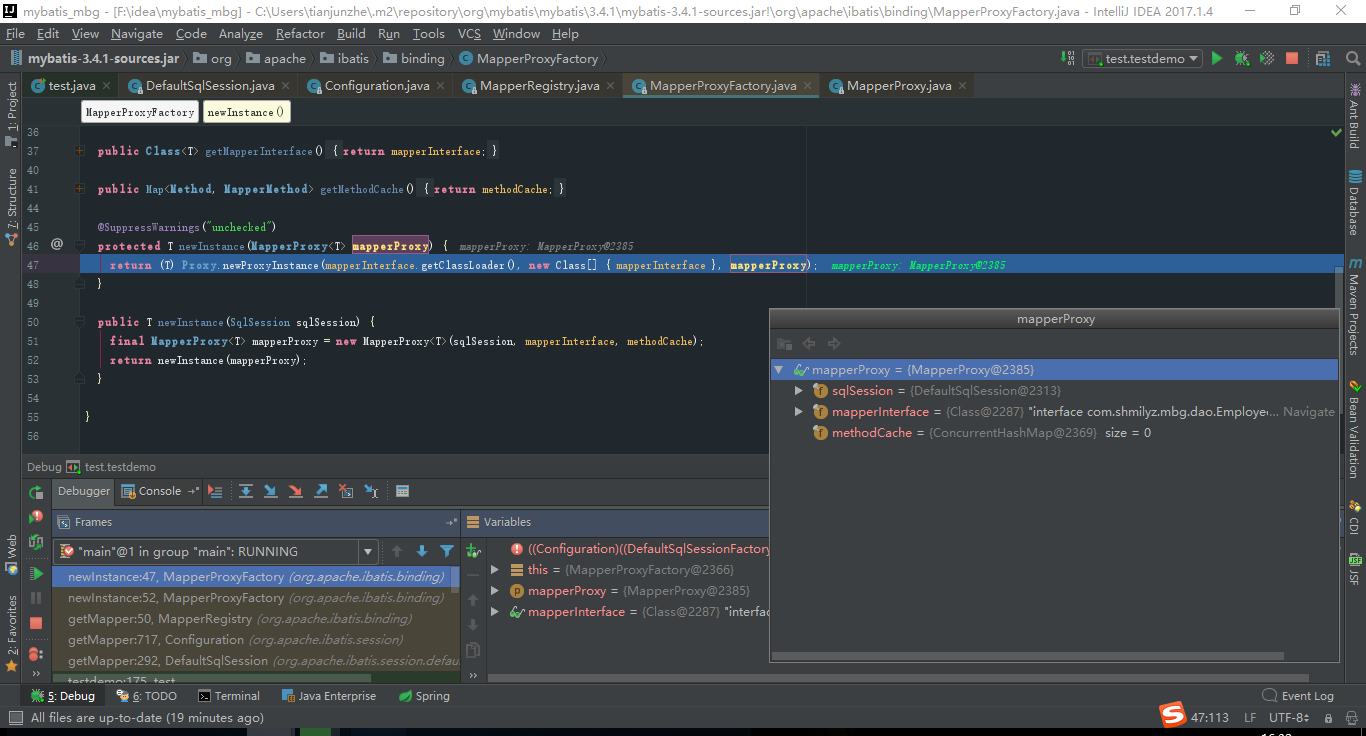Image resolution: width=1366 pixels, height=736 pixels.
Task: Click the Step Over icon in the debugger
Action: pyautogui.click(x=246, y=491)
